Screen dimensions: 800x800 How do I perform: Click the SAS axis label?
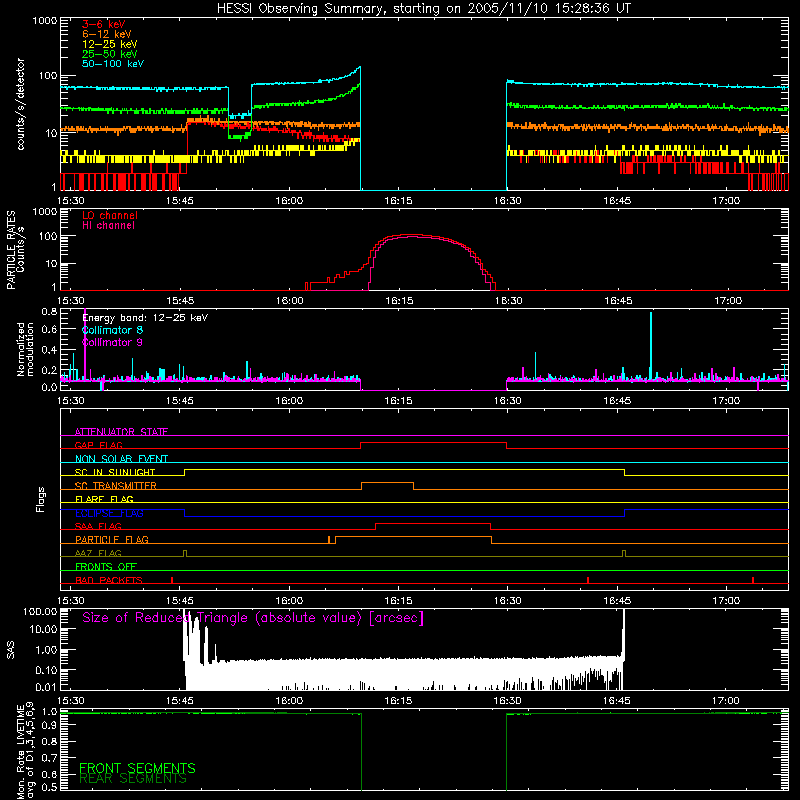tap(11, 650)
